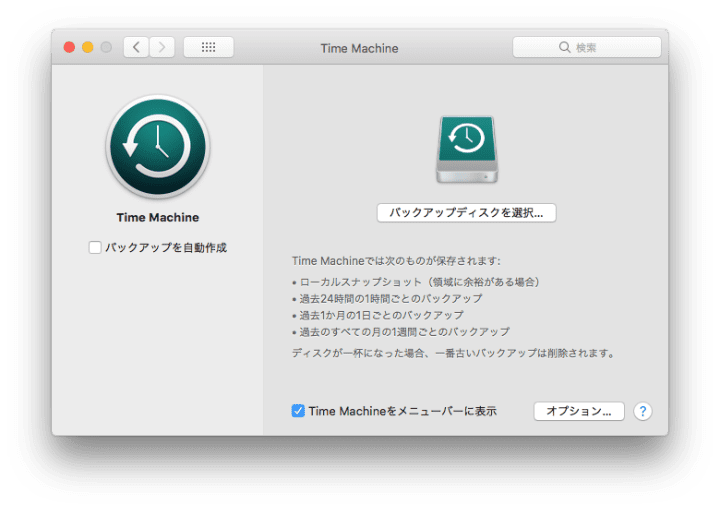Image resolution: width=720 pixels, height=509 pixels.
Task: Click 過去24時間の1時間ごとのバックアップ line
Action: click(387, 299)
